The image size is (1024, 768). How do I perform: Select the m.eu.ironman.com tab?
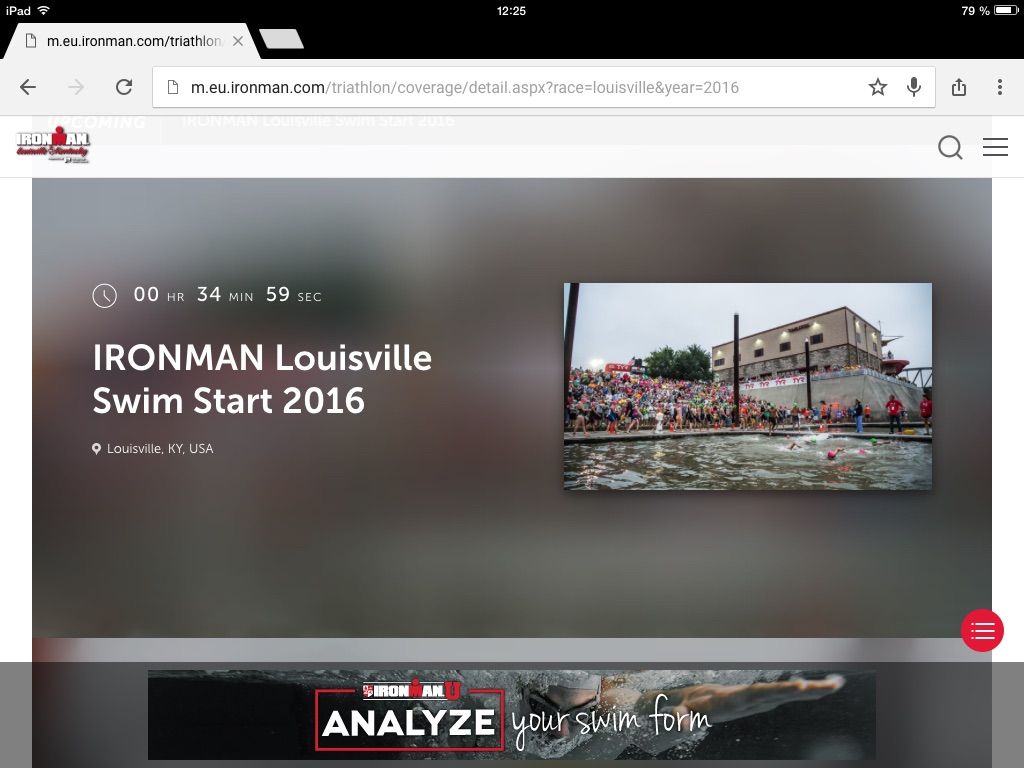point(131,41)
